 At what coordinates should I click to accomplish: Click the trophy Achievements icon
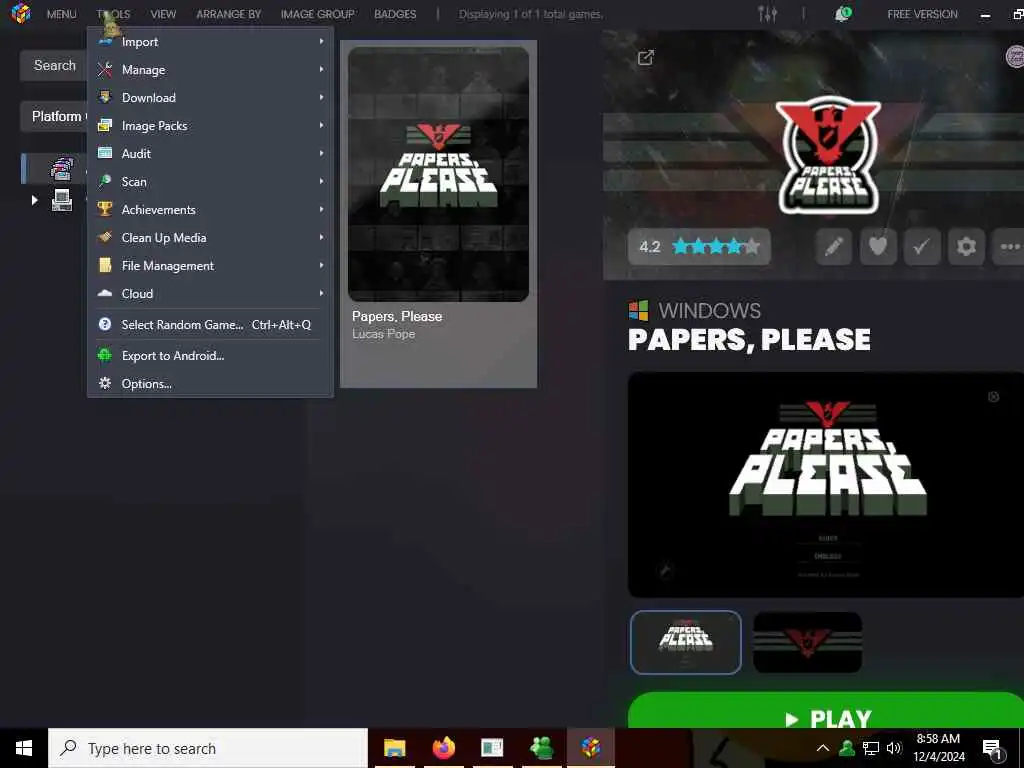pyautogui.click(x=104, y=209)
